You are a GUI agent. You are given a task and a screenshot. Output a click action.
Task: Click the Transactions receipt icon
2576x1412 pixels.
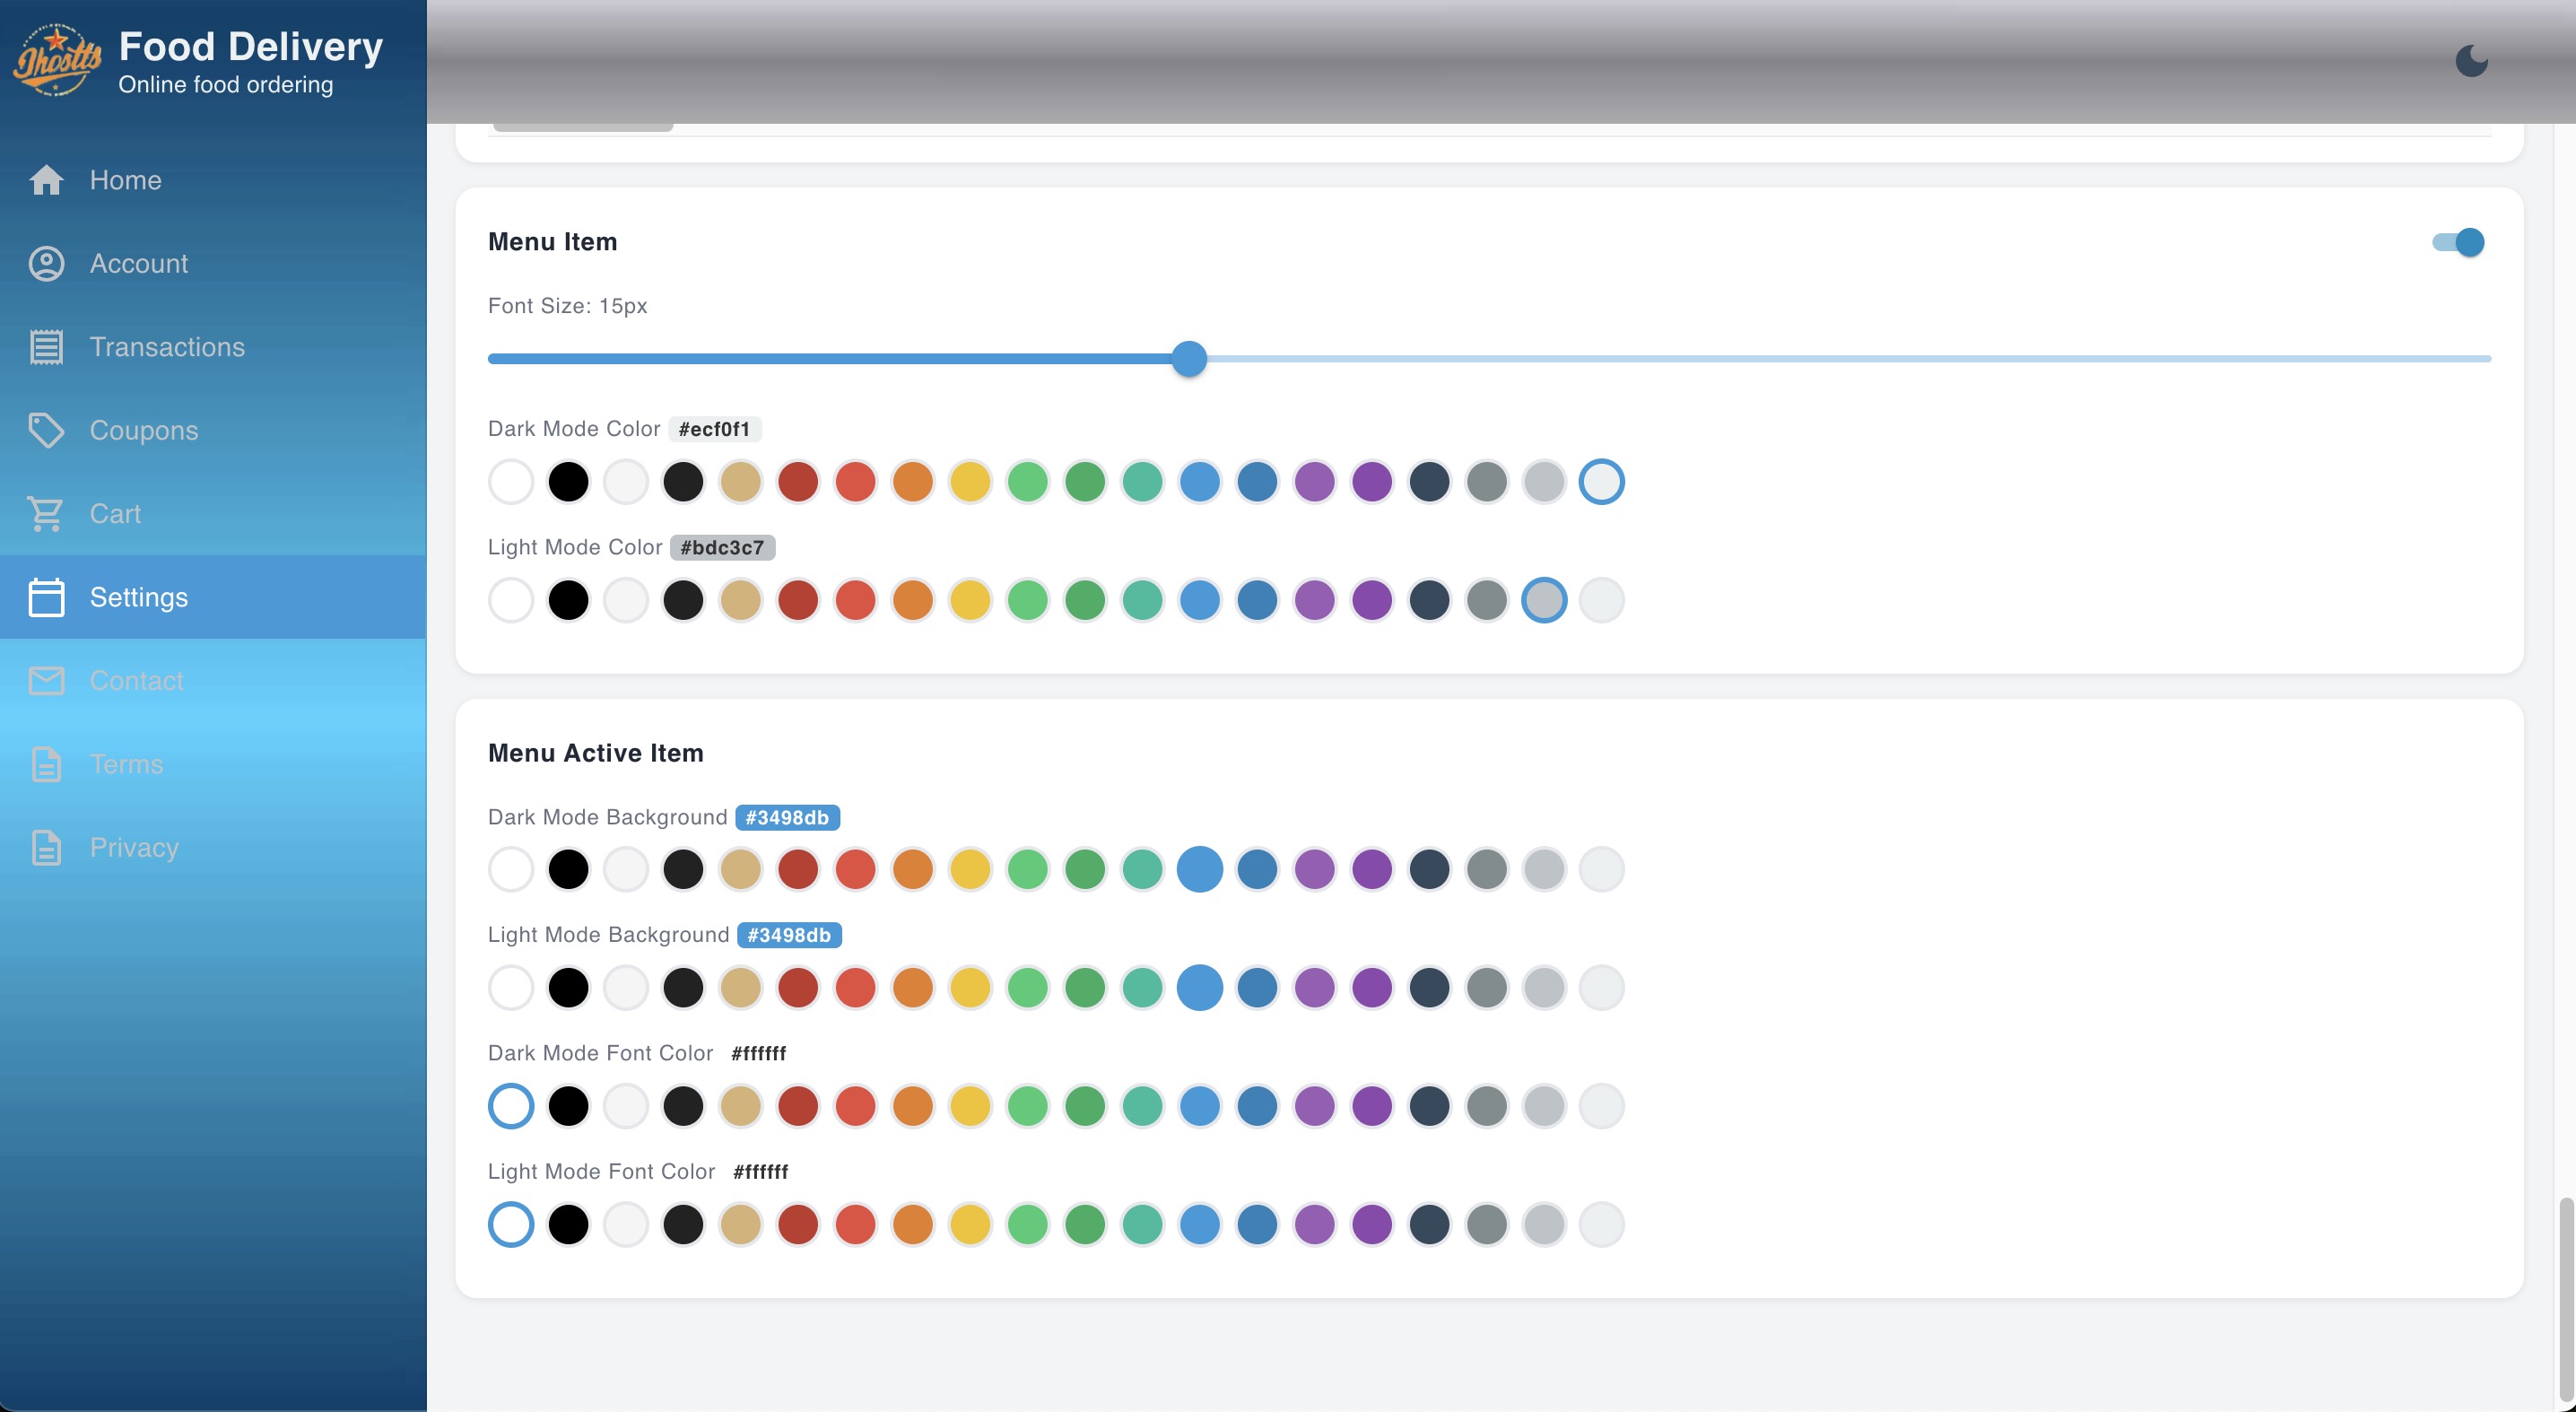46,347
